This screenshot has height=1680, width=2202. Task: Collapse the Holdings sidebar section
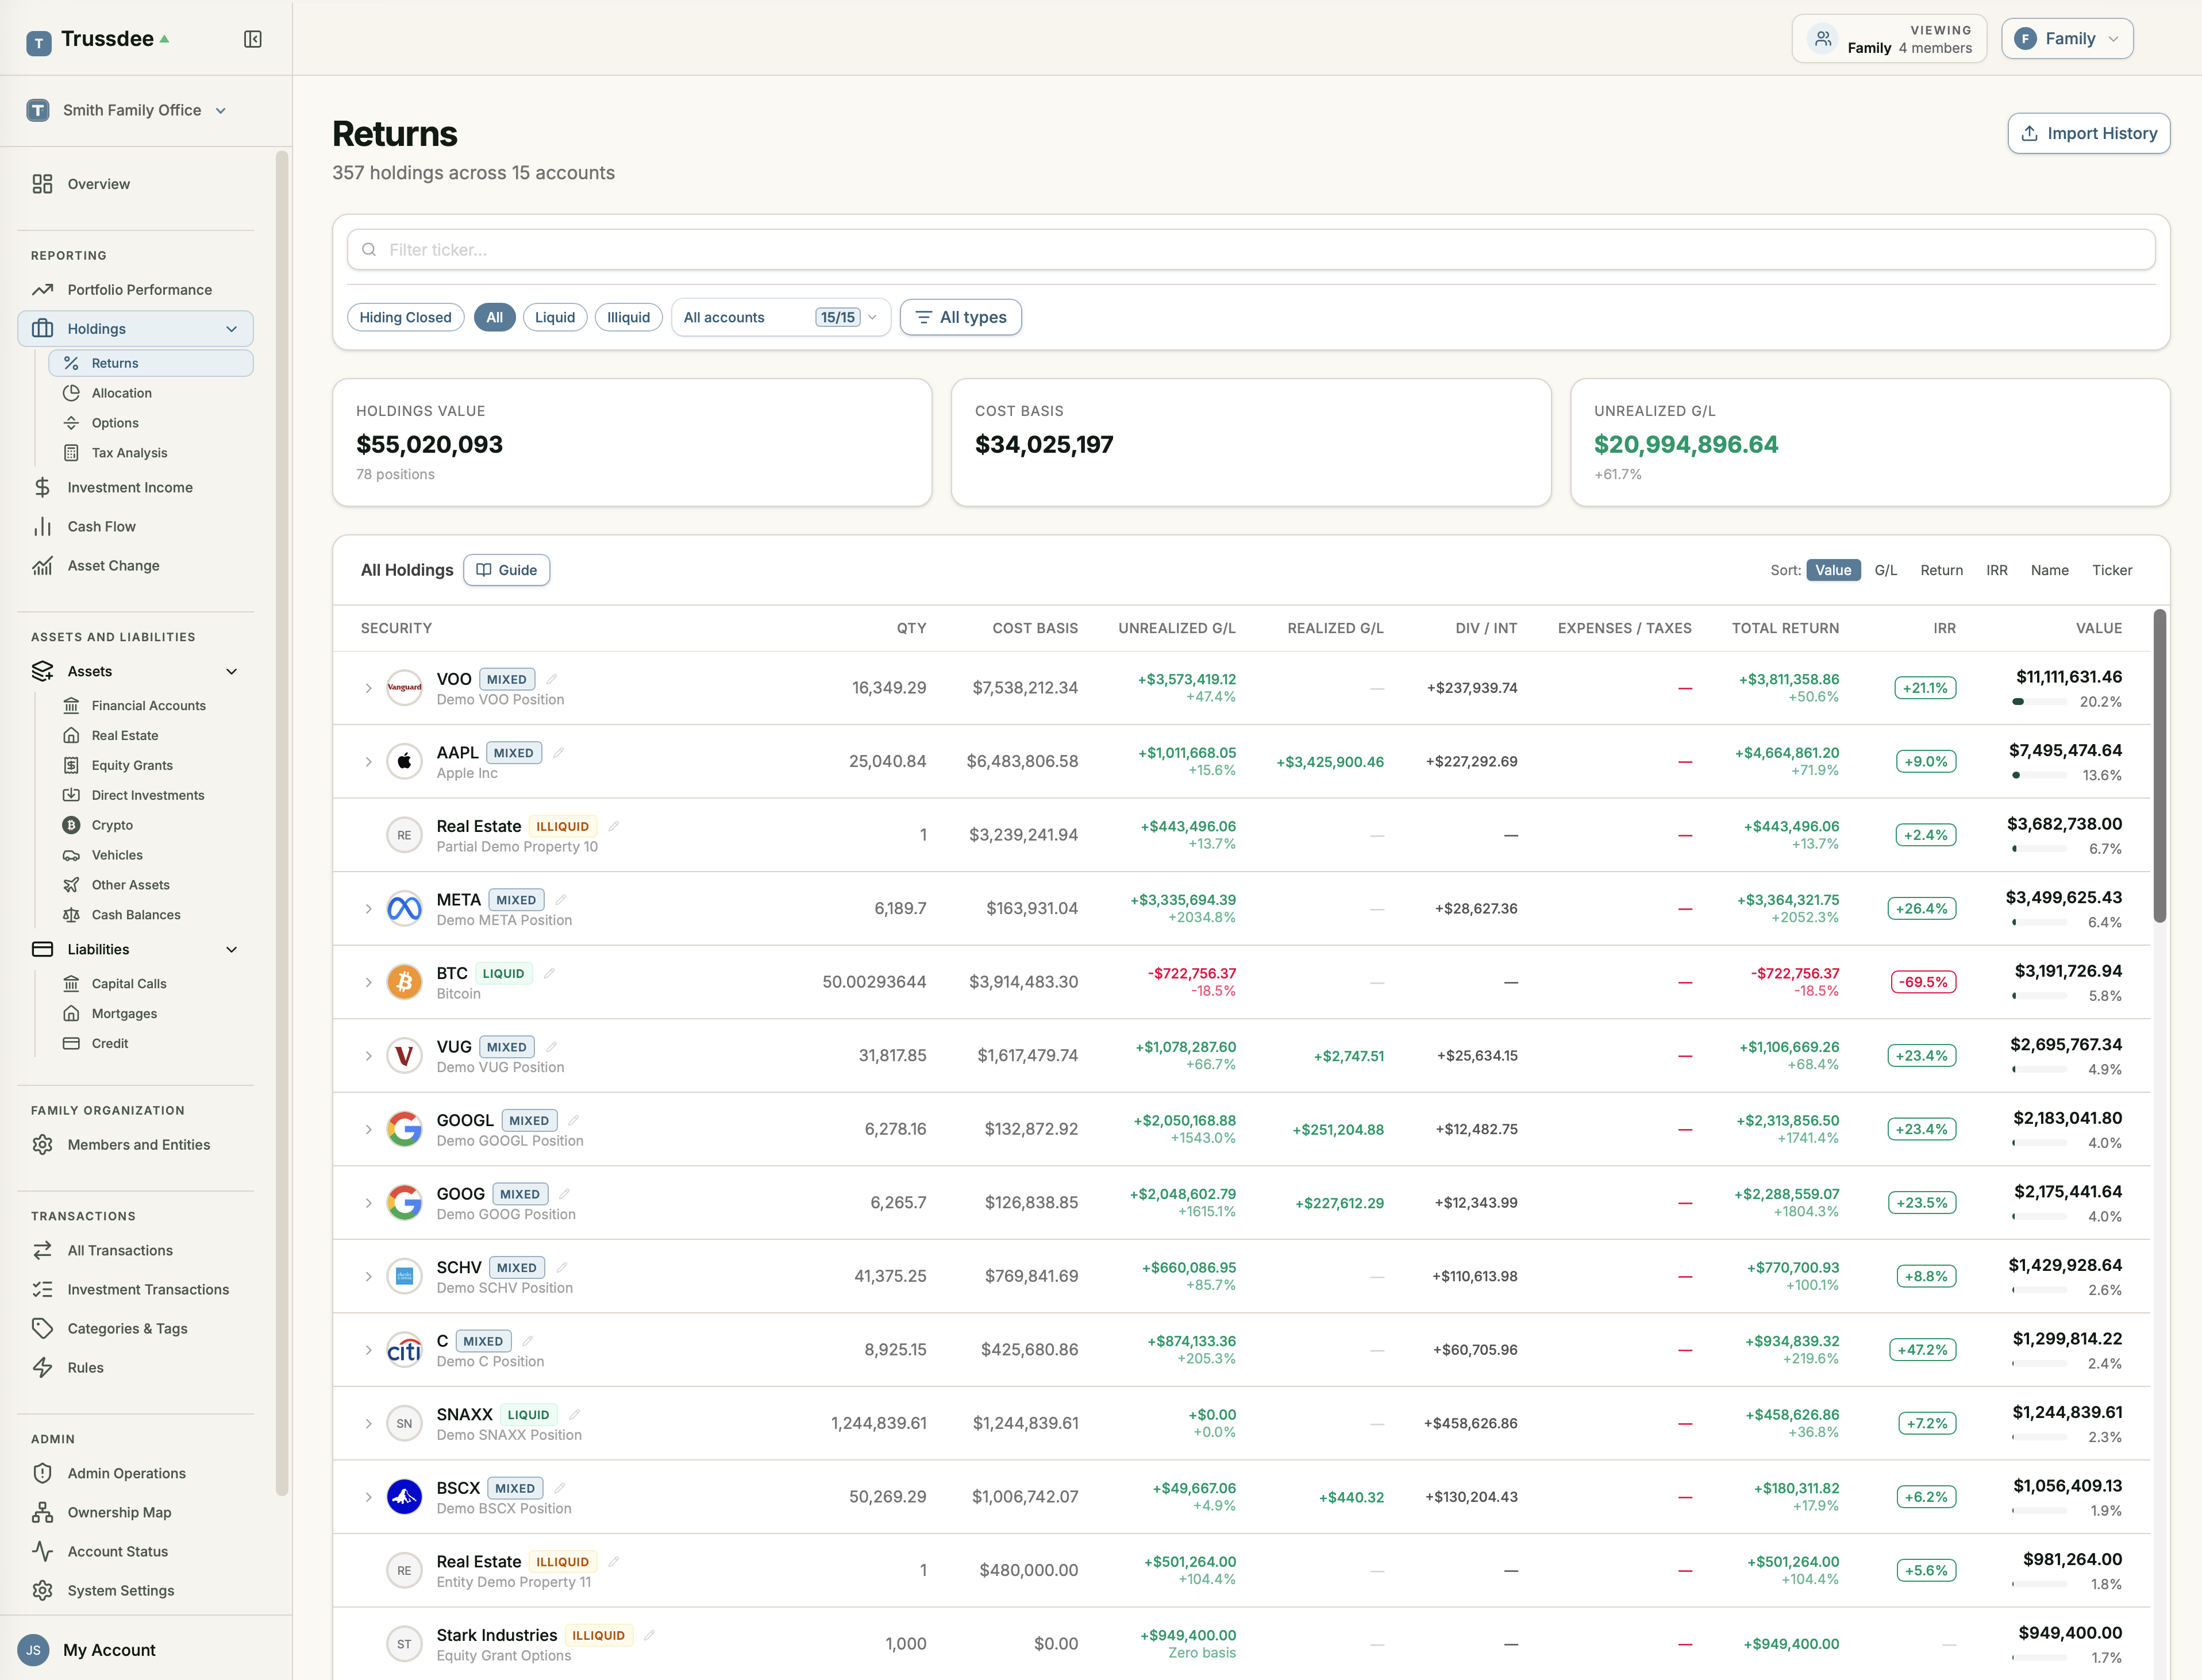232,329
